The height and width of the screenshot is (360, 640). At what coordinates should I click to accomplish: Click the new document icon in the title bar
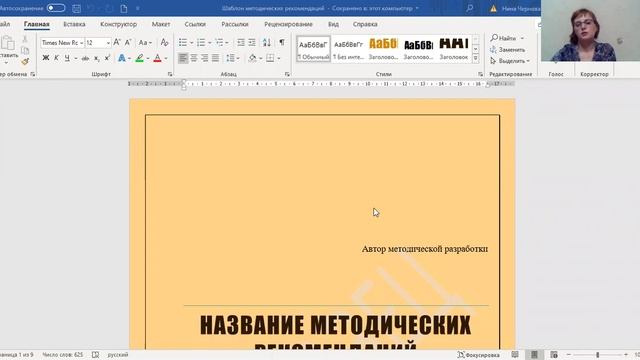coord(124,8)
